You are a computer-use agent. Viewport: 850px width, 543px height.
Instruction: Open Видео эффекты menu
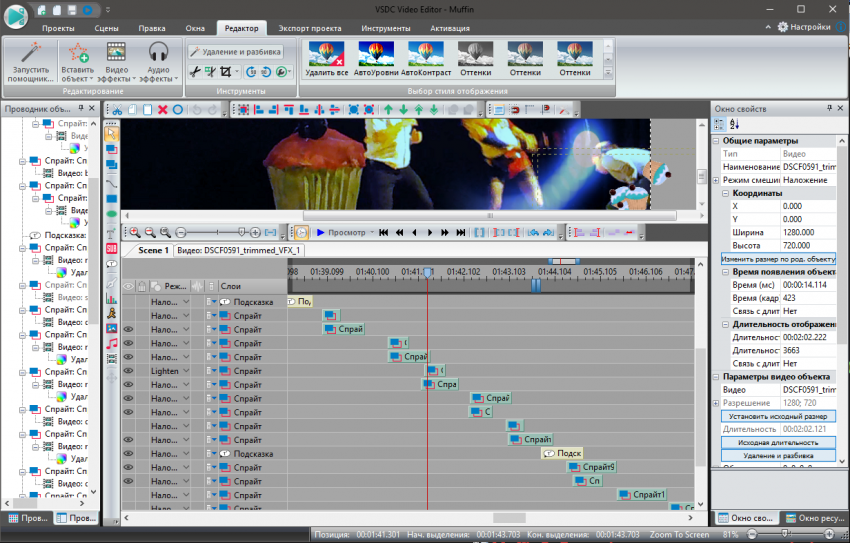click(117, 62)
